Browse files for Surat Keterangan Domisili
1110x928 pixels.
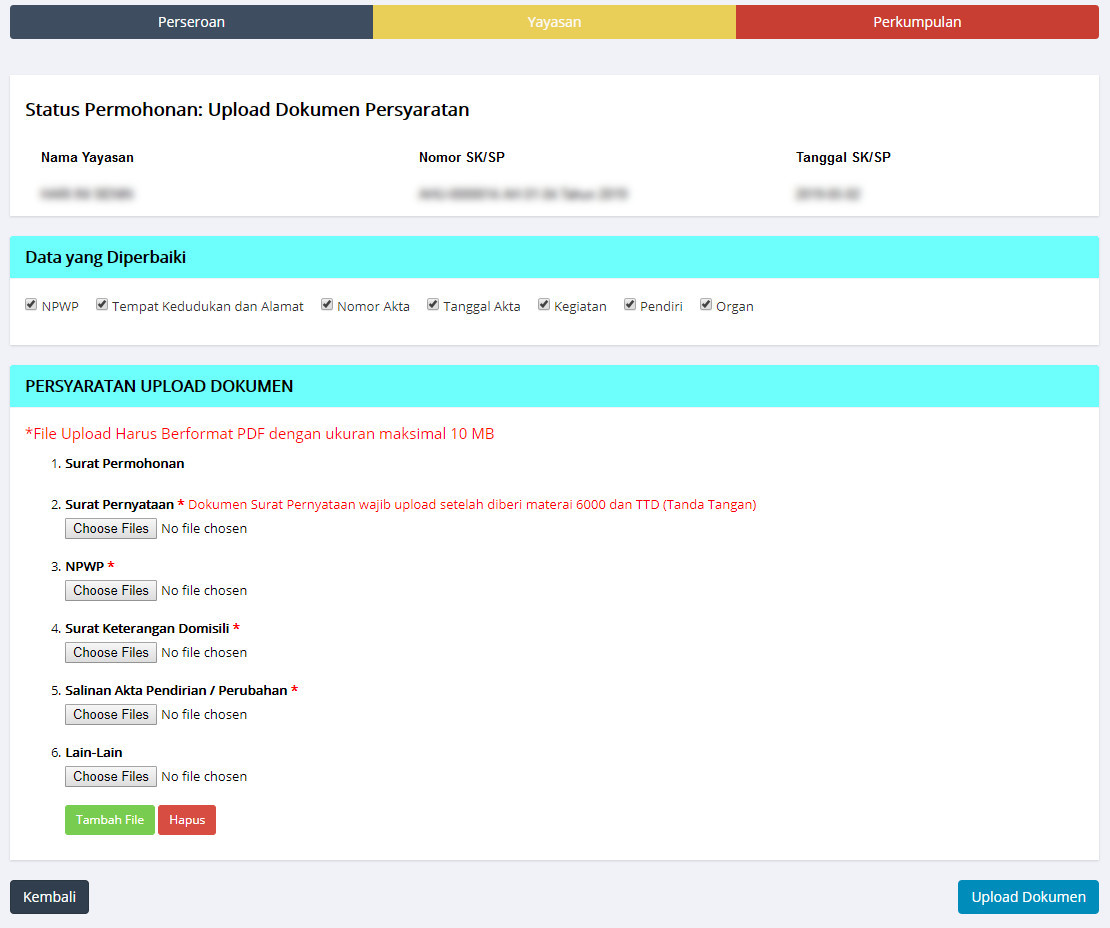[111, 652]
